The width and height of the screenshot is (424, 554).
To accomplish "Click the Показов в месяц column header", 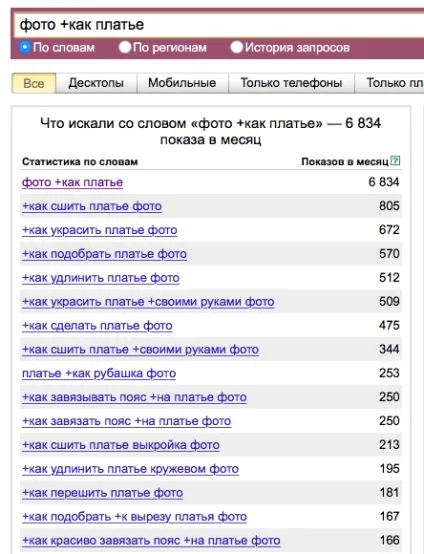I will tap(345, 162).
